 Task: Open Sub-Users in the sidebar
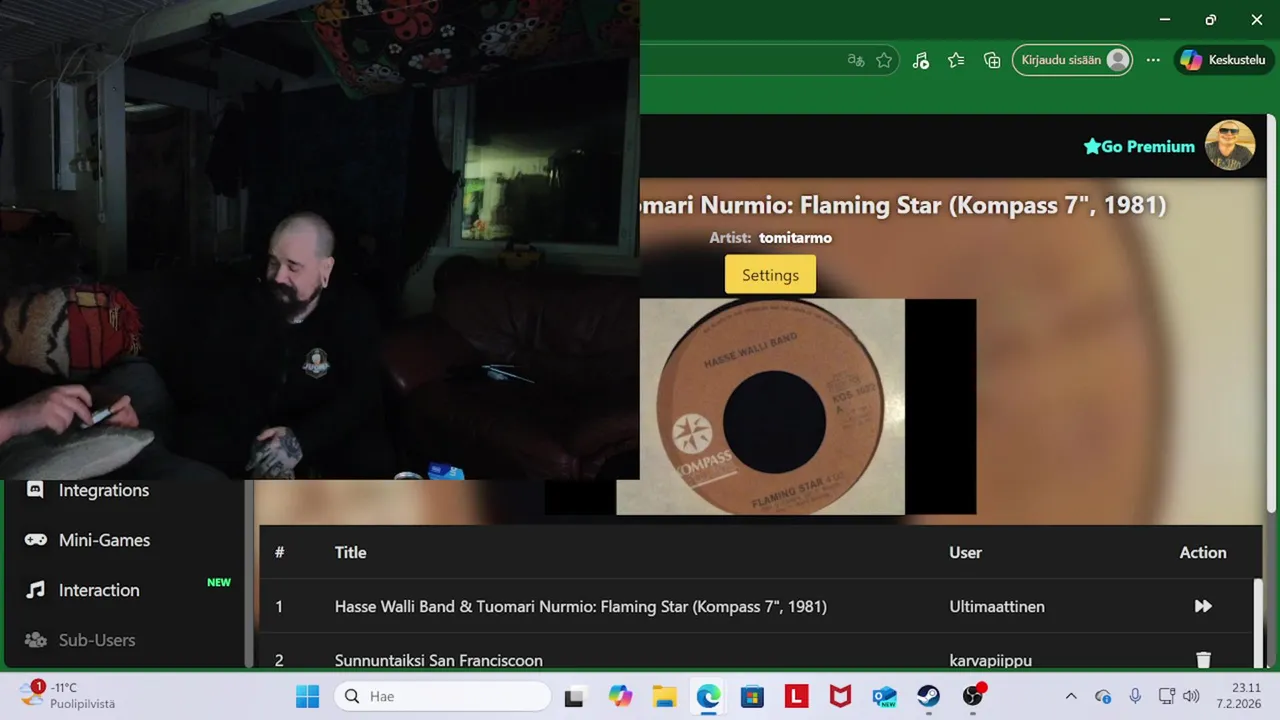coord(97,640)
